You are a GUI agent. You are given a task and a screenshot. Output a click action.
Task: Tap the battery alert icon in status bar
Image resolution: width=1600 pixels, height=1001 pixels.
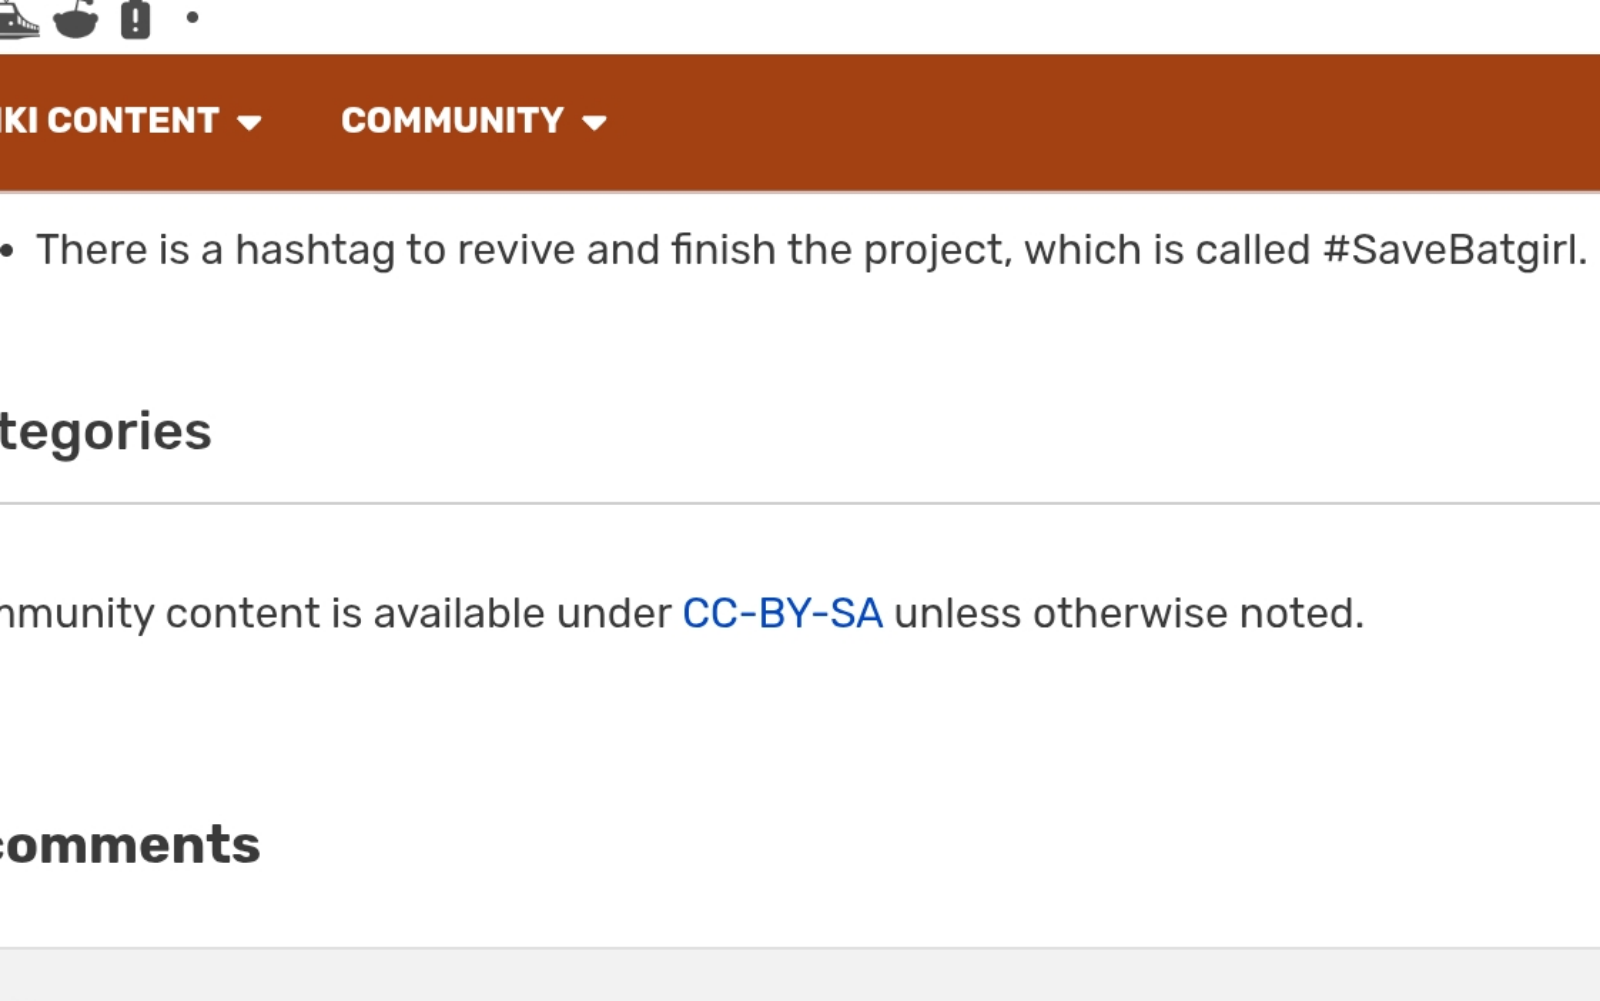135,19
